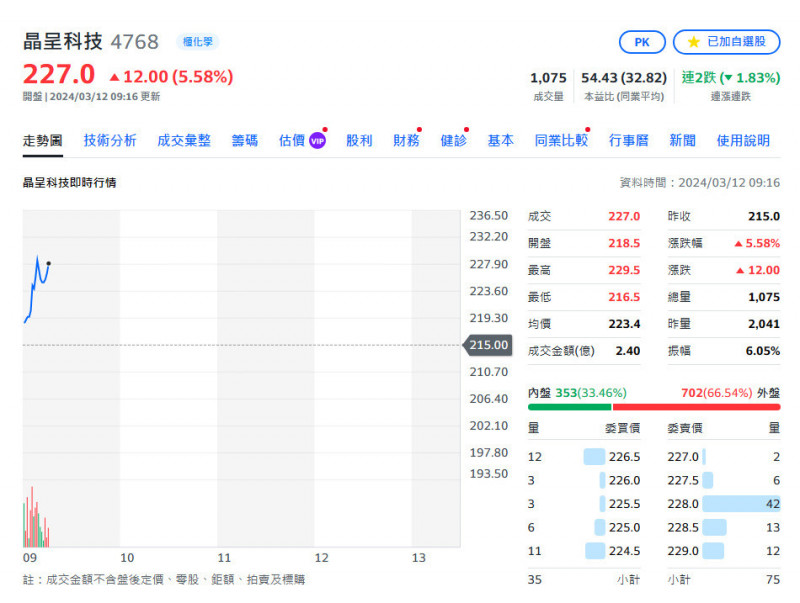
Task: Click the bid price 226.5
Action: click(x=624, y=457)
